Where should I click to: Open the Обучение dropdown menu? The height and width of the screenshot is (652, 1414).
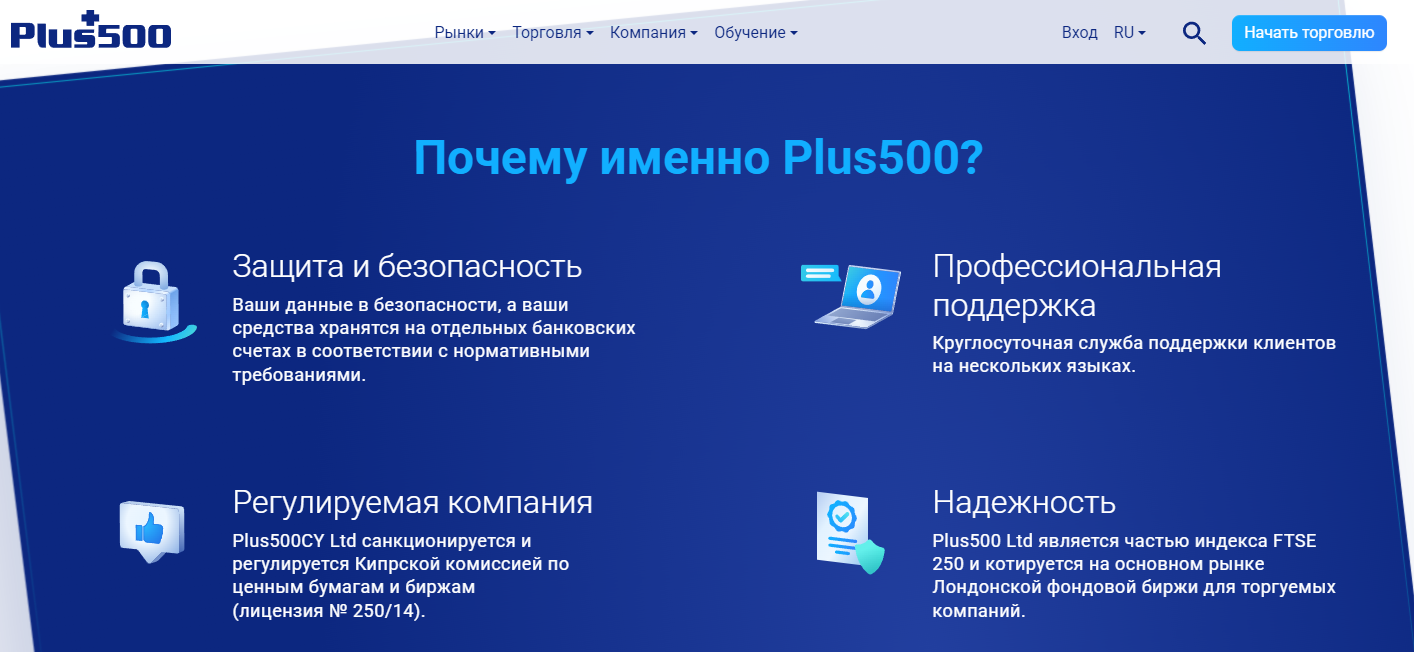pyautogui.click(x=755, y=32)
